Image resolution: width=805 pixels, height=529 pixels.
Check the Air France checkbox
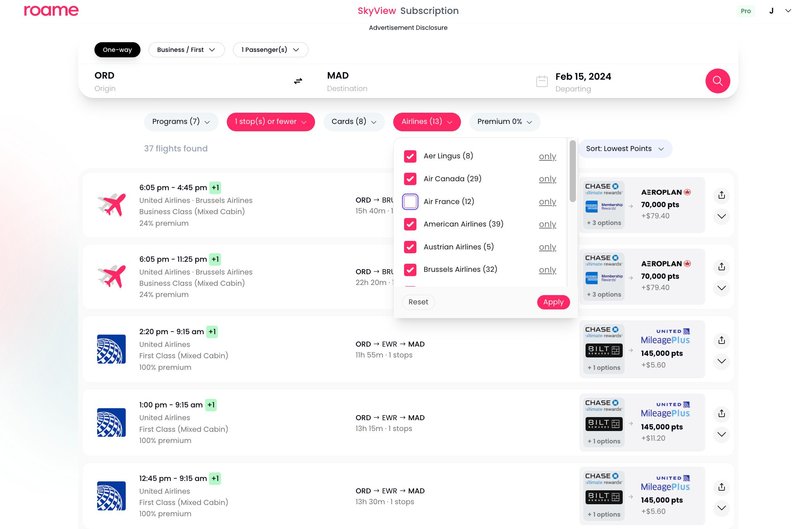(410, 202)
